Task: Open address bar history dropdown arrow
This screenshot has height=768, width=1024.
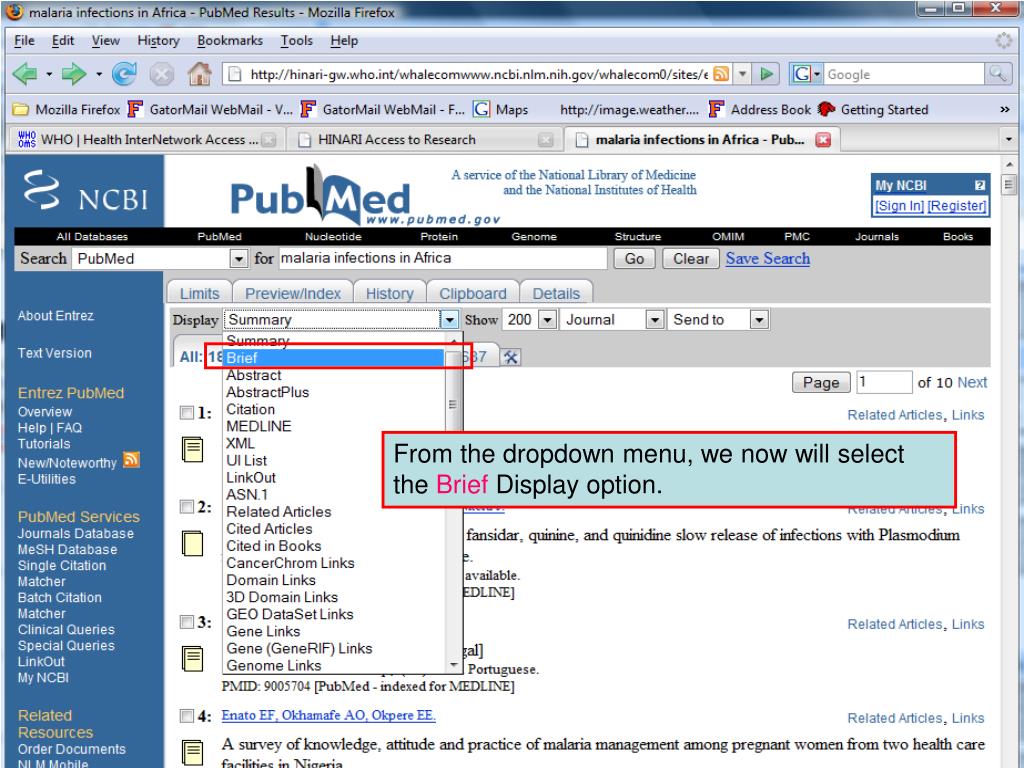Action: pyautogui.click(x=742, y=74)
